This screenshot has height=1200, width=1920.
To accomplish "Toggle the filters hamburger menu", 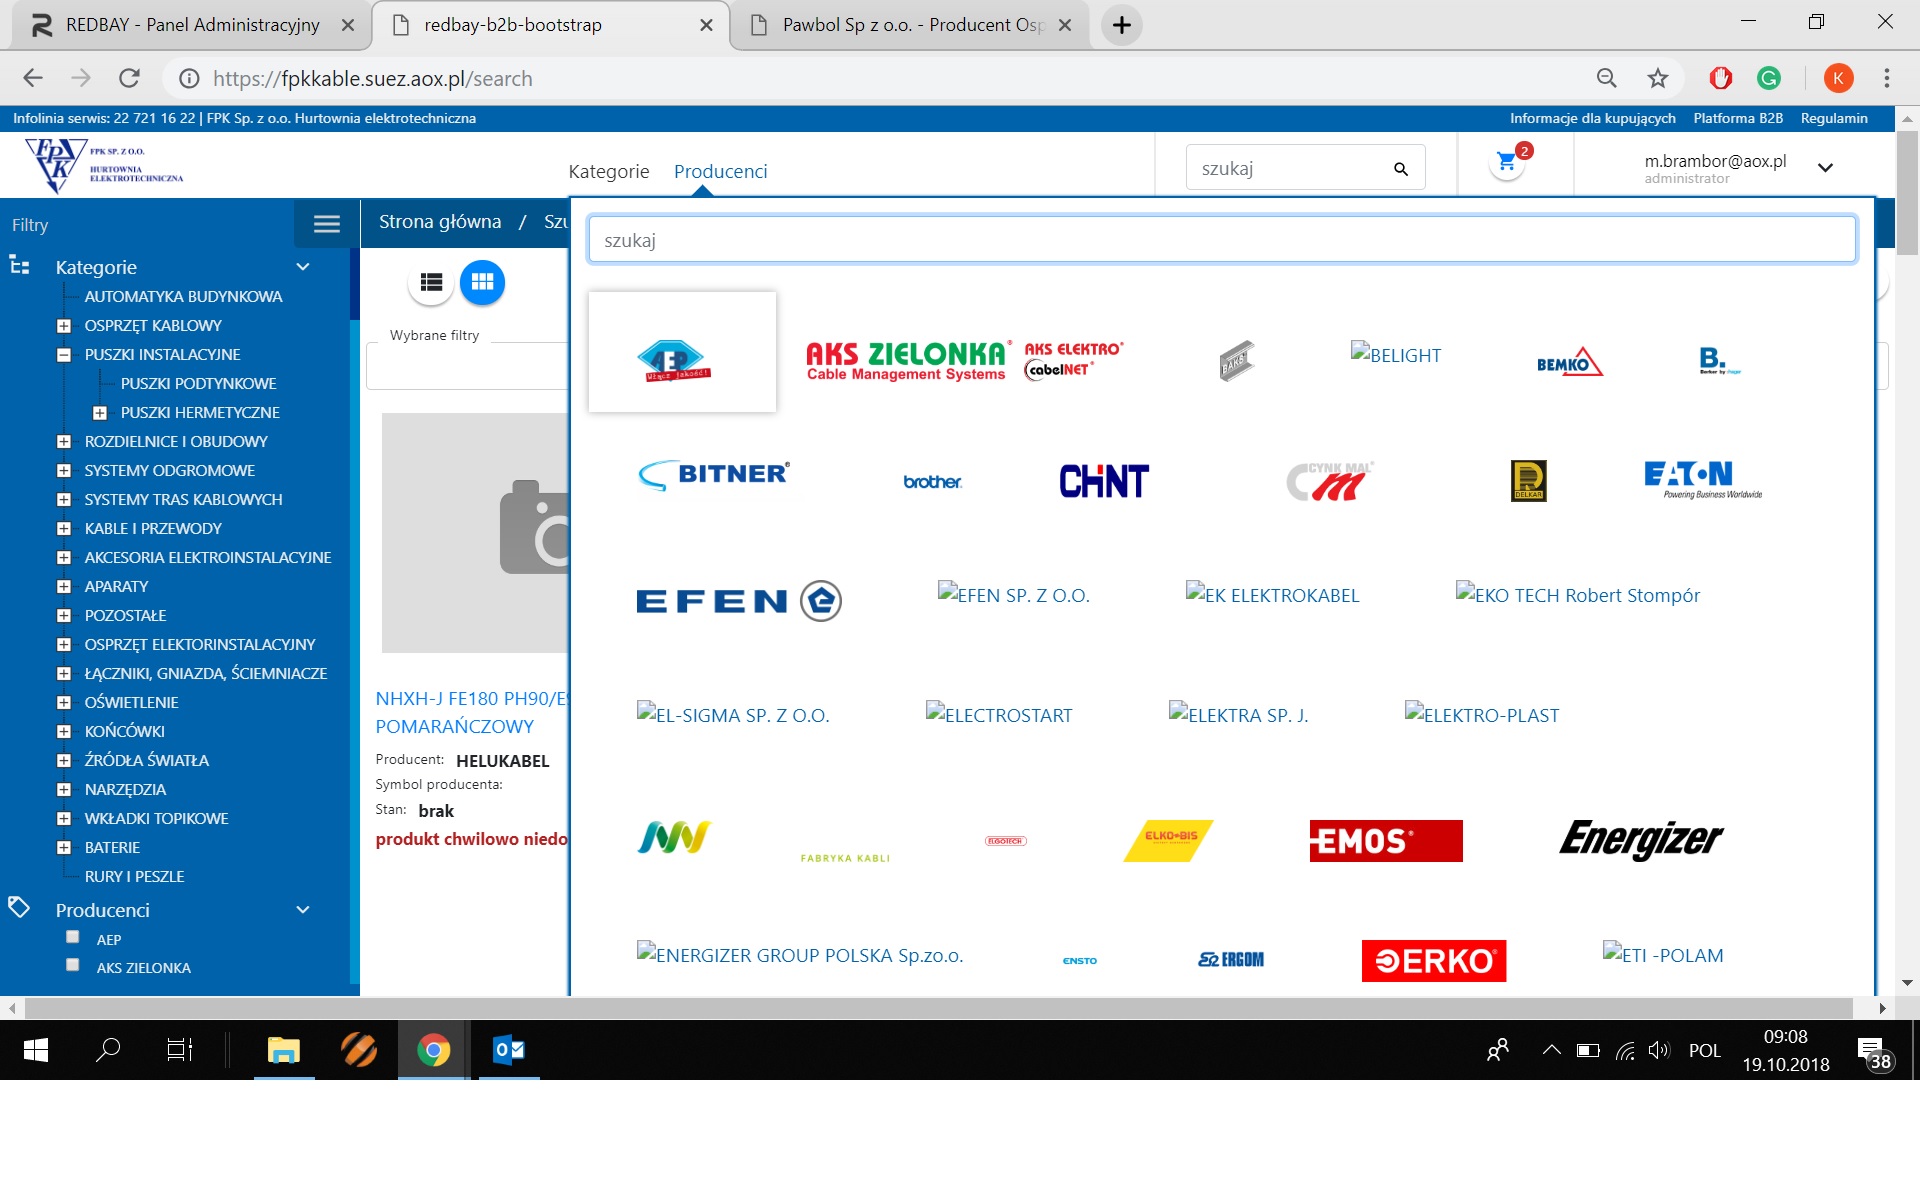I will click(x=326, y=224).
